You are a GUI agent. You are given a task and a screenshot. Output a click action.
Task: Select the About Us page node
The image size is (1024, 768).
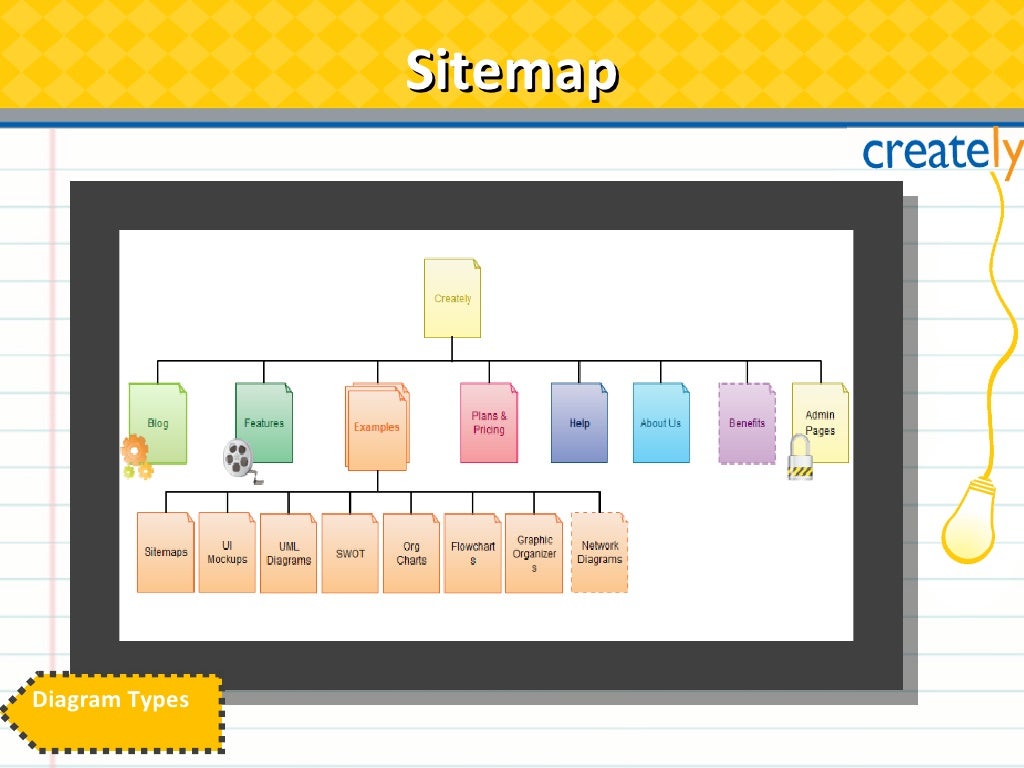pyautogui.click(x=661, y=423)
